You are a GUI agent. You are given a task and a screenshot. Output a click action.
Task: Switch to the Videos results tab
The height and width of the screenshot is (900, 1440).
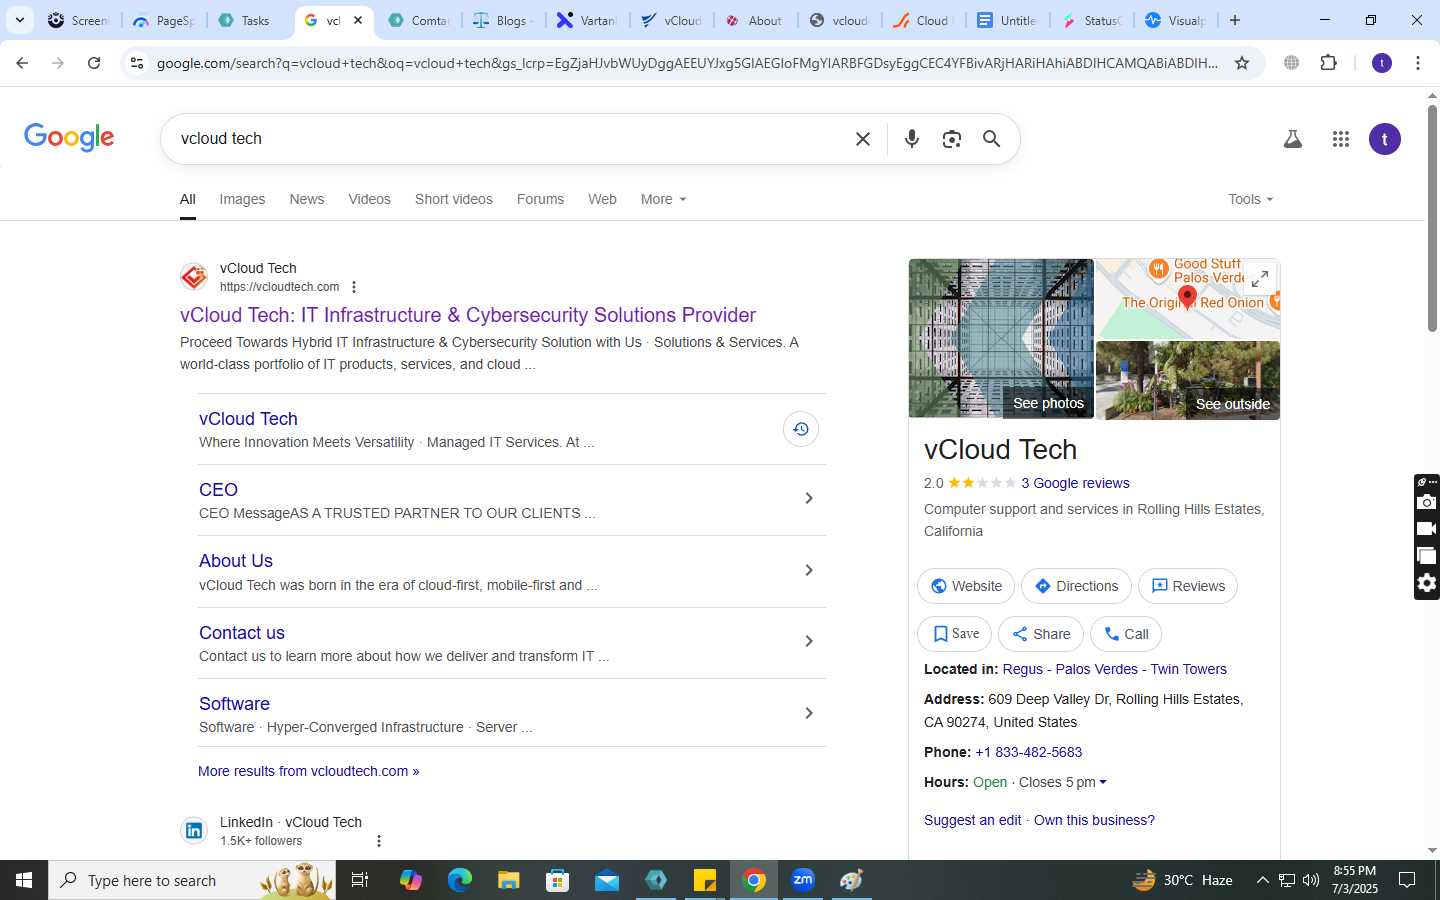369,199
